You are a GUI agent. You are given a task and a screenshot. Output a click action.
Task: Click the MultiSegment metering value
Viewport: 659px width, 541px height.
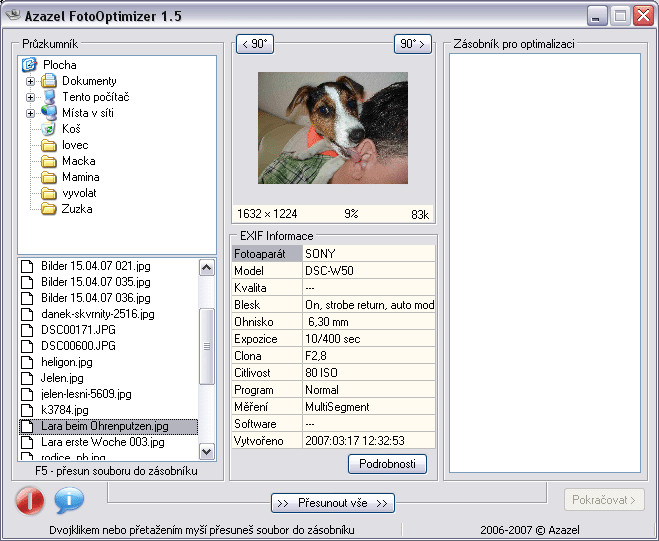[x=369, y=407]
